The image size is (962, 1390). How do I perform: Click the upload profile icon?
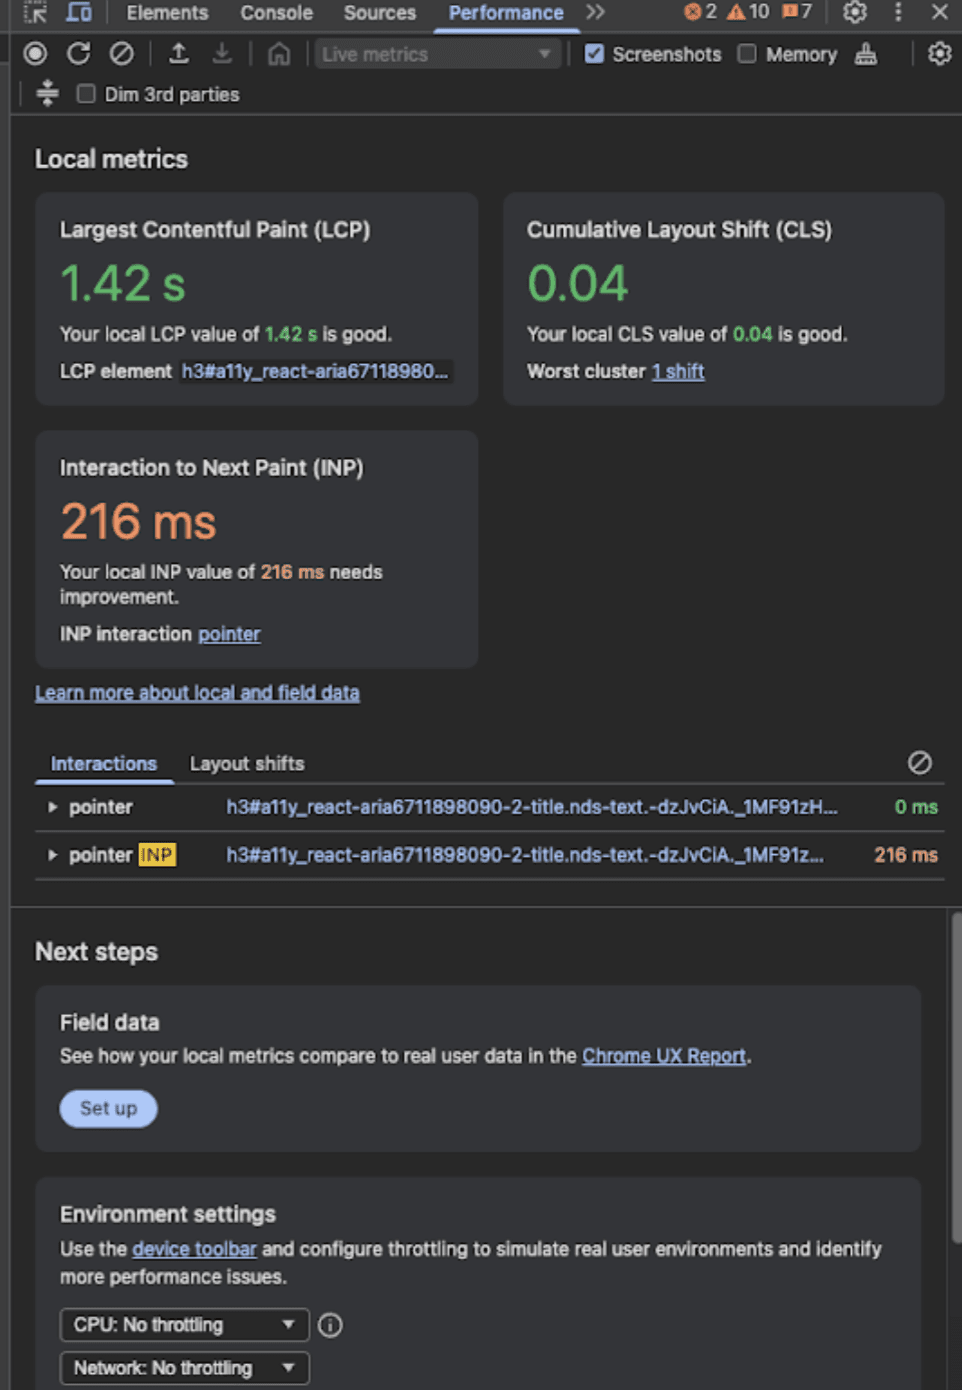[x=178, y=54]
